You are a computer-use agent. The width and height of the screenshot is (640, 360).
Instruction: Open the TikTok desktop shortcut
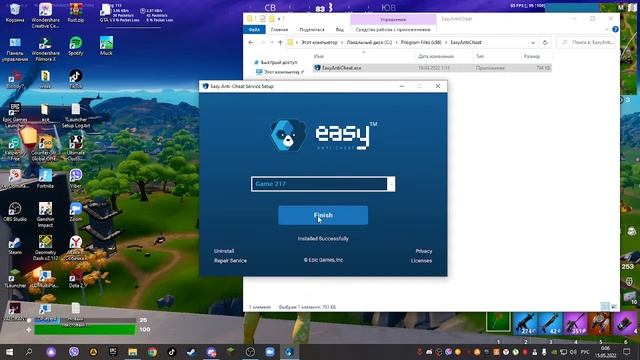(x=76, y=79)
